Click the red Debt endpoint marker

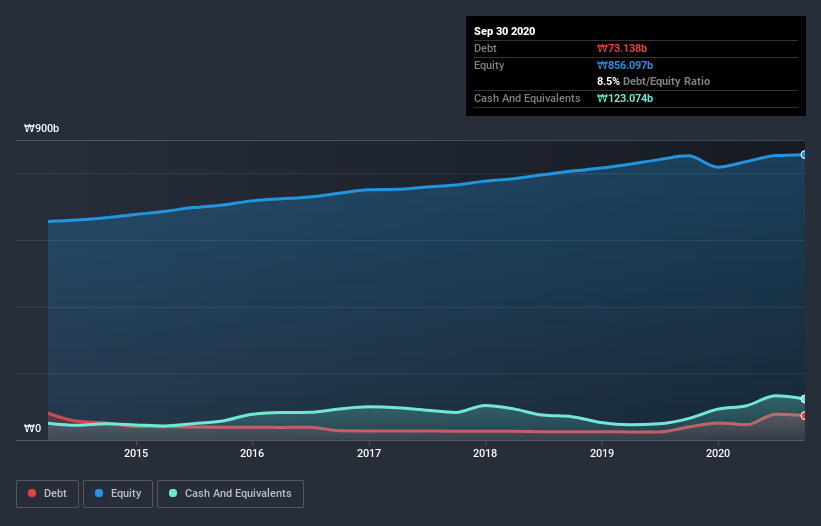click(x=804, y=416)
